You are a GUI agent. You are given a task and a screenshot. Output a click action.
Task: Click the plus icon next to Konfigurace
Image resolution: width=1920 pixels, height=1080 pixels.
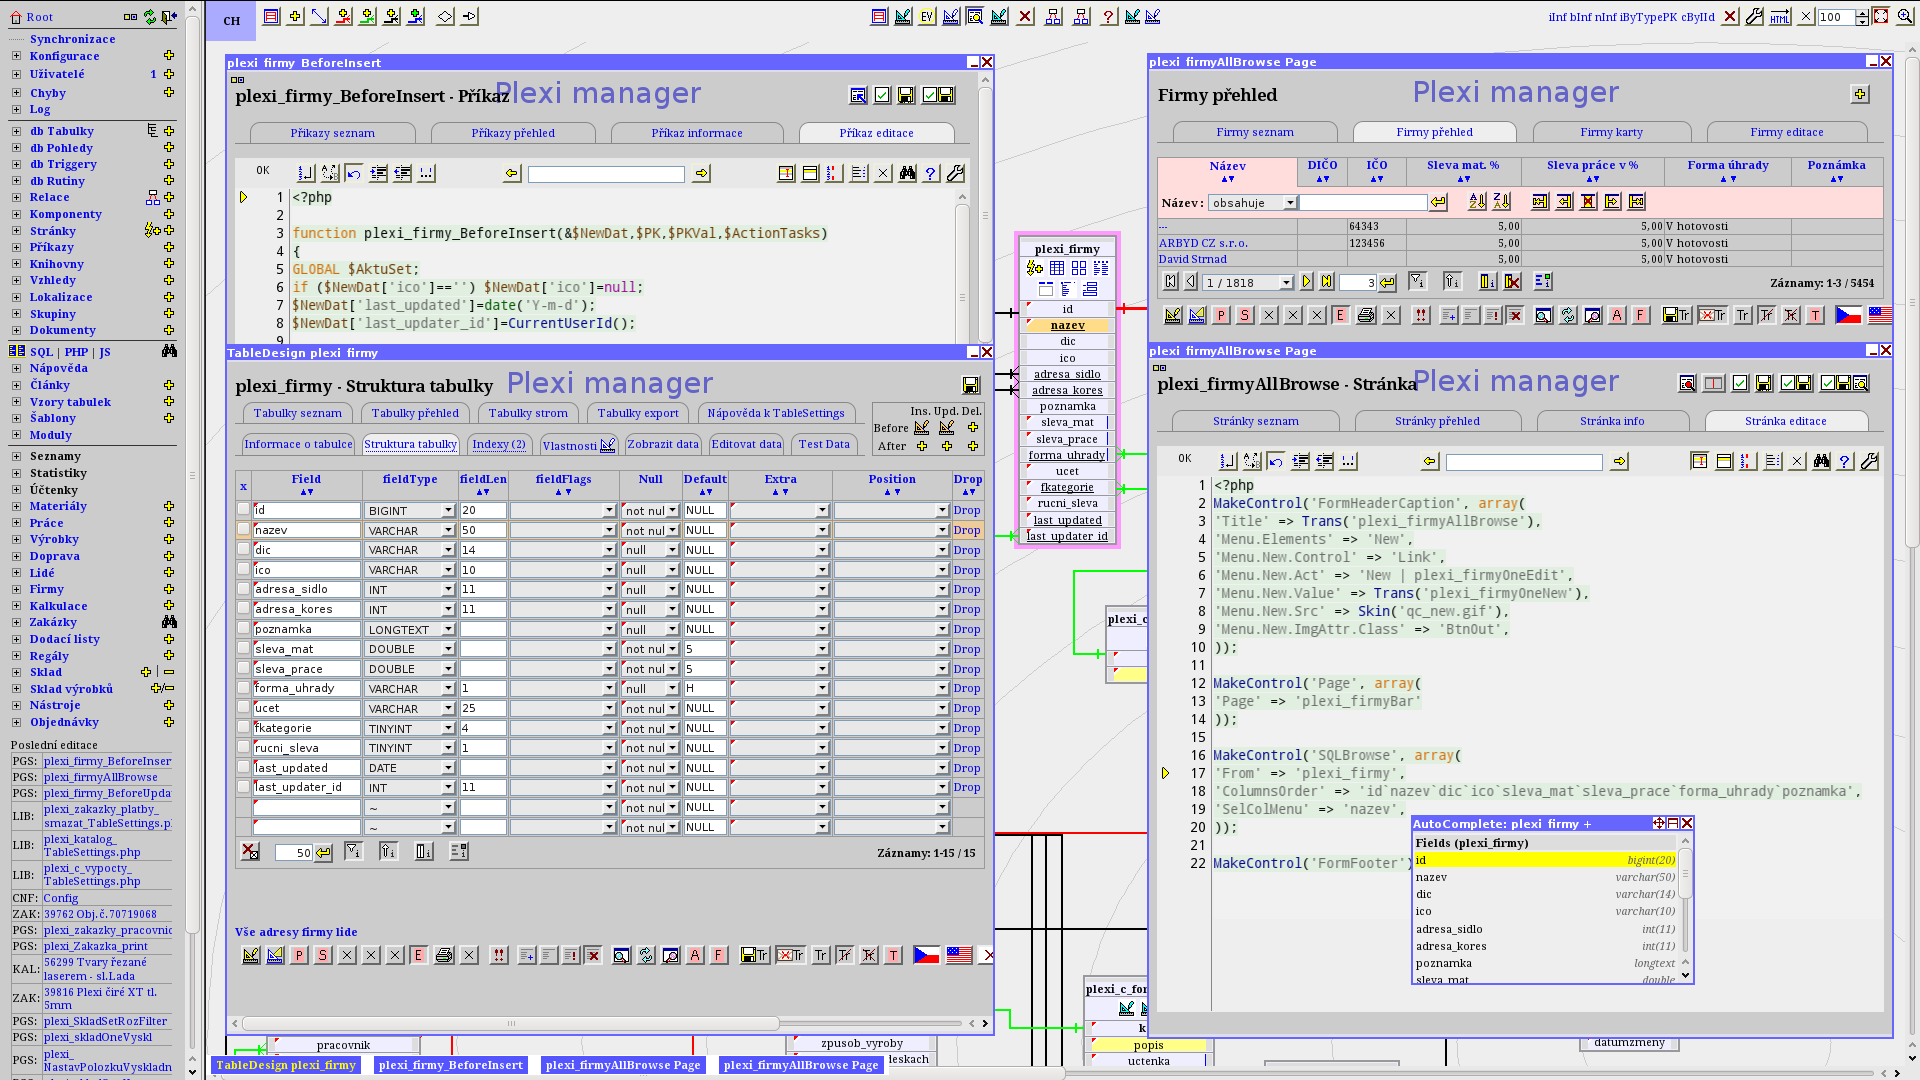click(169, 56)
